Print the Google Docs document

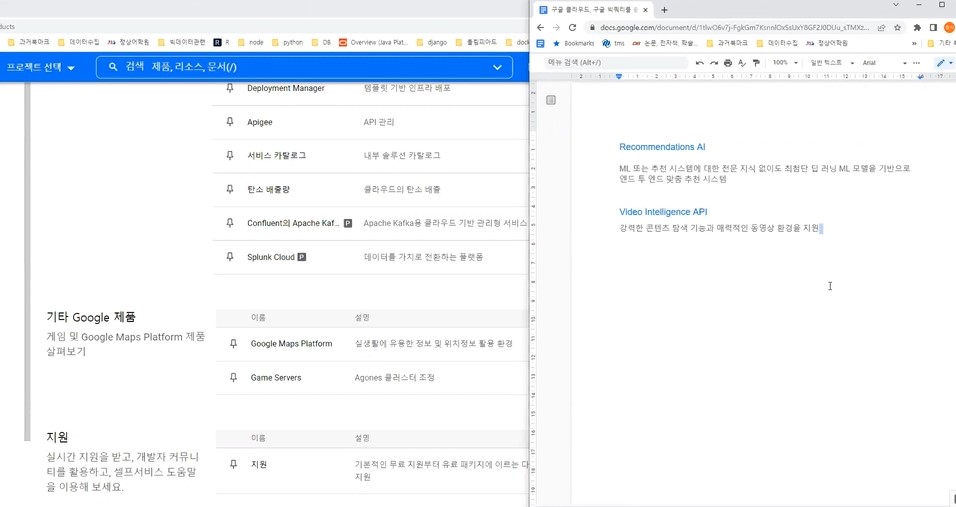[727, 63]
